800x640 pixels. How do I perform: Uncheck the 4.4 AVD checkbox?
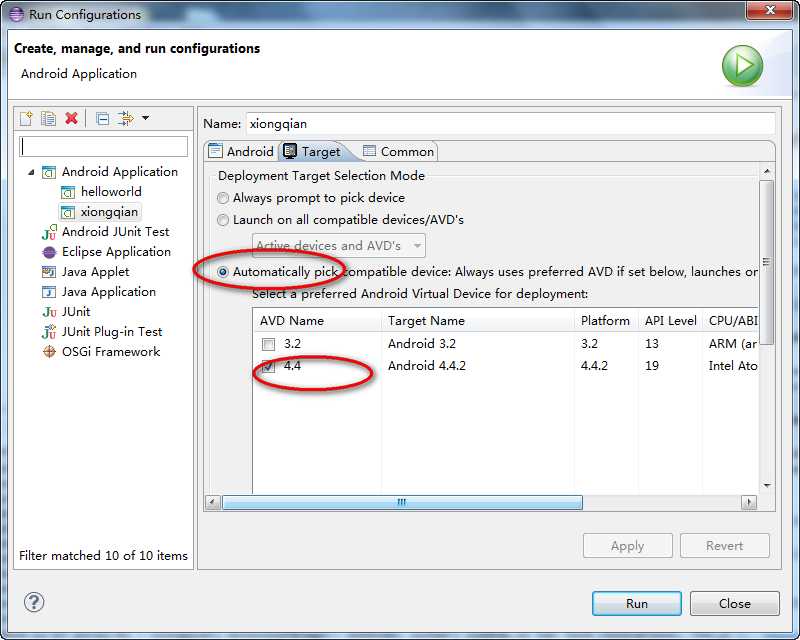coord(268,366)
